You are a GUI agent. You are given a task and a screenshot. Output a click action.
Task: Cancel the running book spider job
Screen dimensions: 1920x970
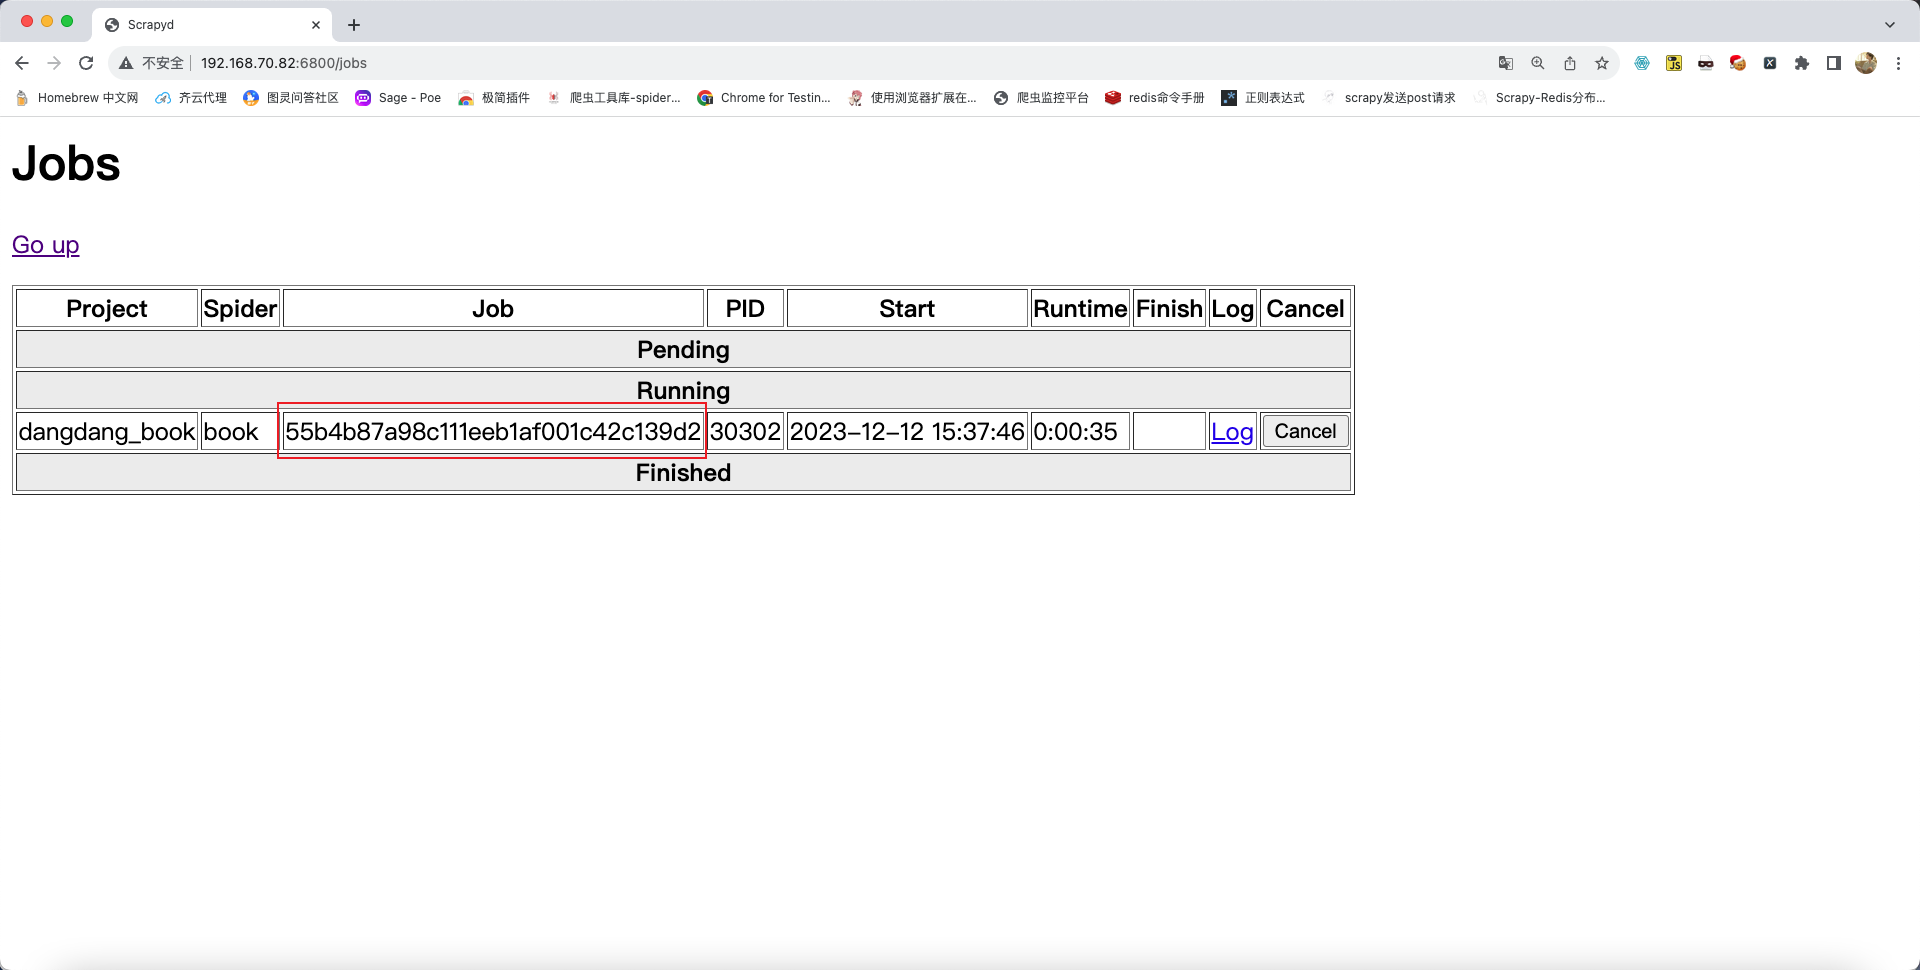1305,431
